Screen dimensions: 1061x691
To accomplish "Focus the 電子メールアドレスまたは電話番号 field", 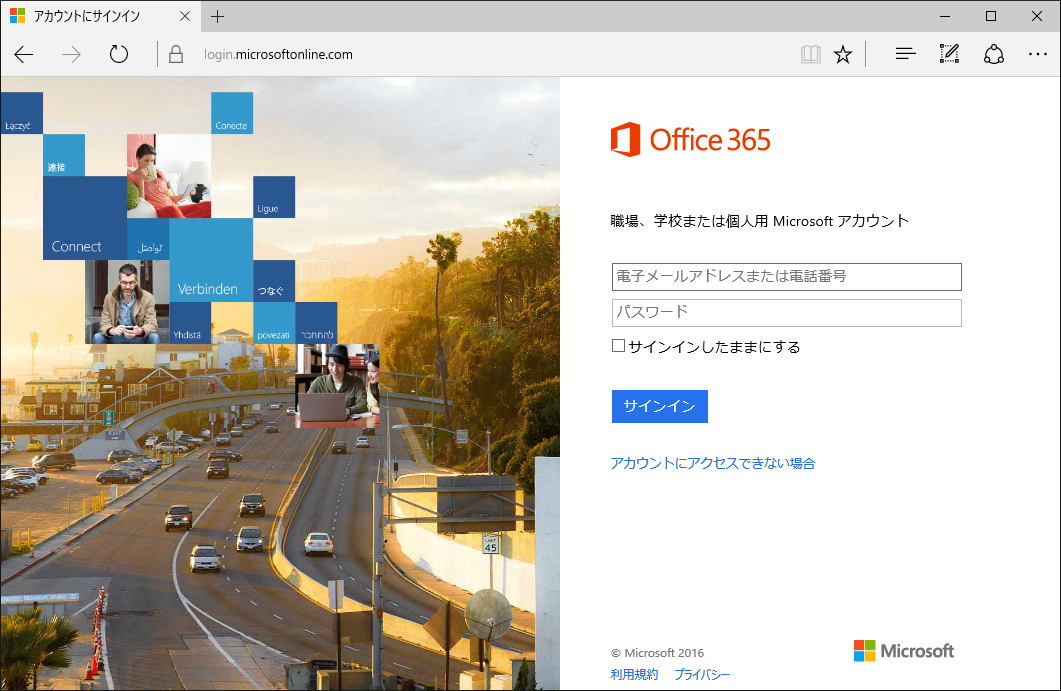I will pos(786,277).
